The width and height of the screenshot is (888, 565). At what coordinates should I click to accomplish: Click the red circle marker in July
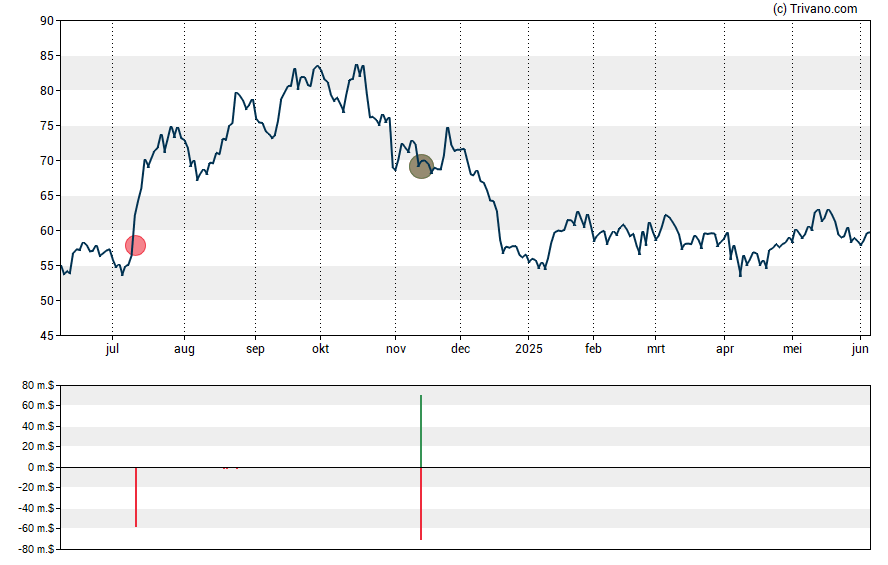pos(135,245)
